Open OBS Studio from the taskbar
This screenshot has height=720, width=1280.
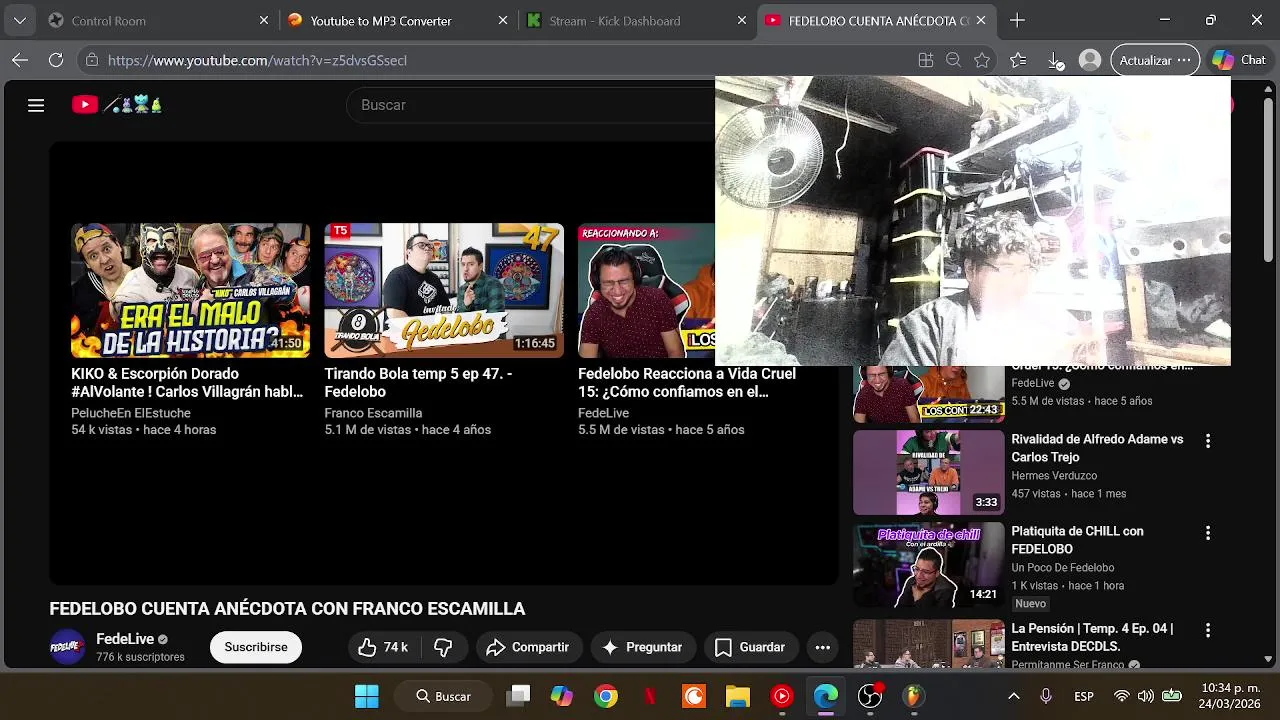[870, 696]
